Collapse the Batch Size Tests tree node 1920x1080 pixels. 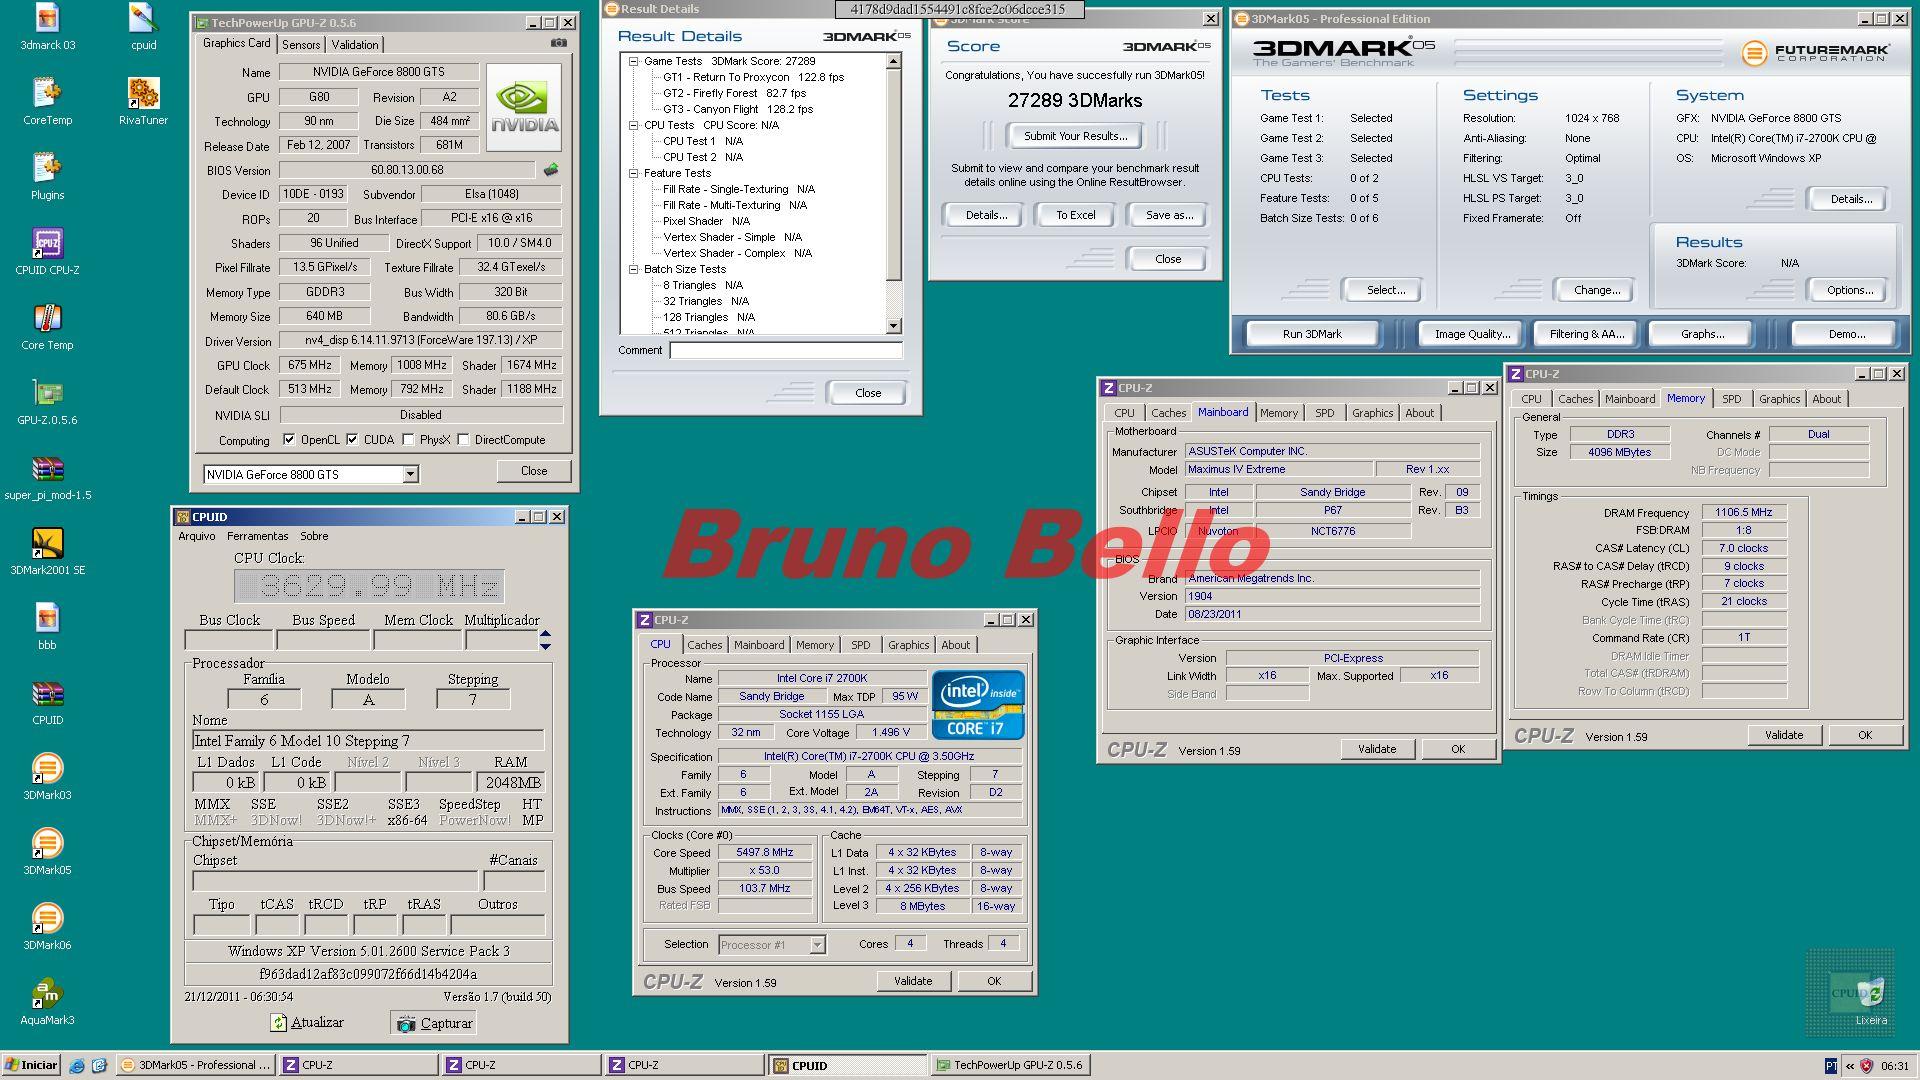click(x=633, y=269)
